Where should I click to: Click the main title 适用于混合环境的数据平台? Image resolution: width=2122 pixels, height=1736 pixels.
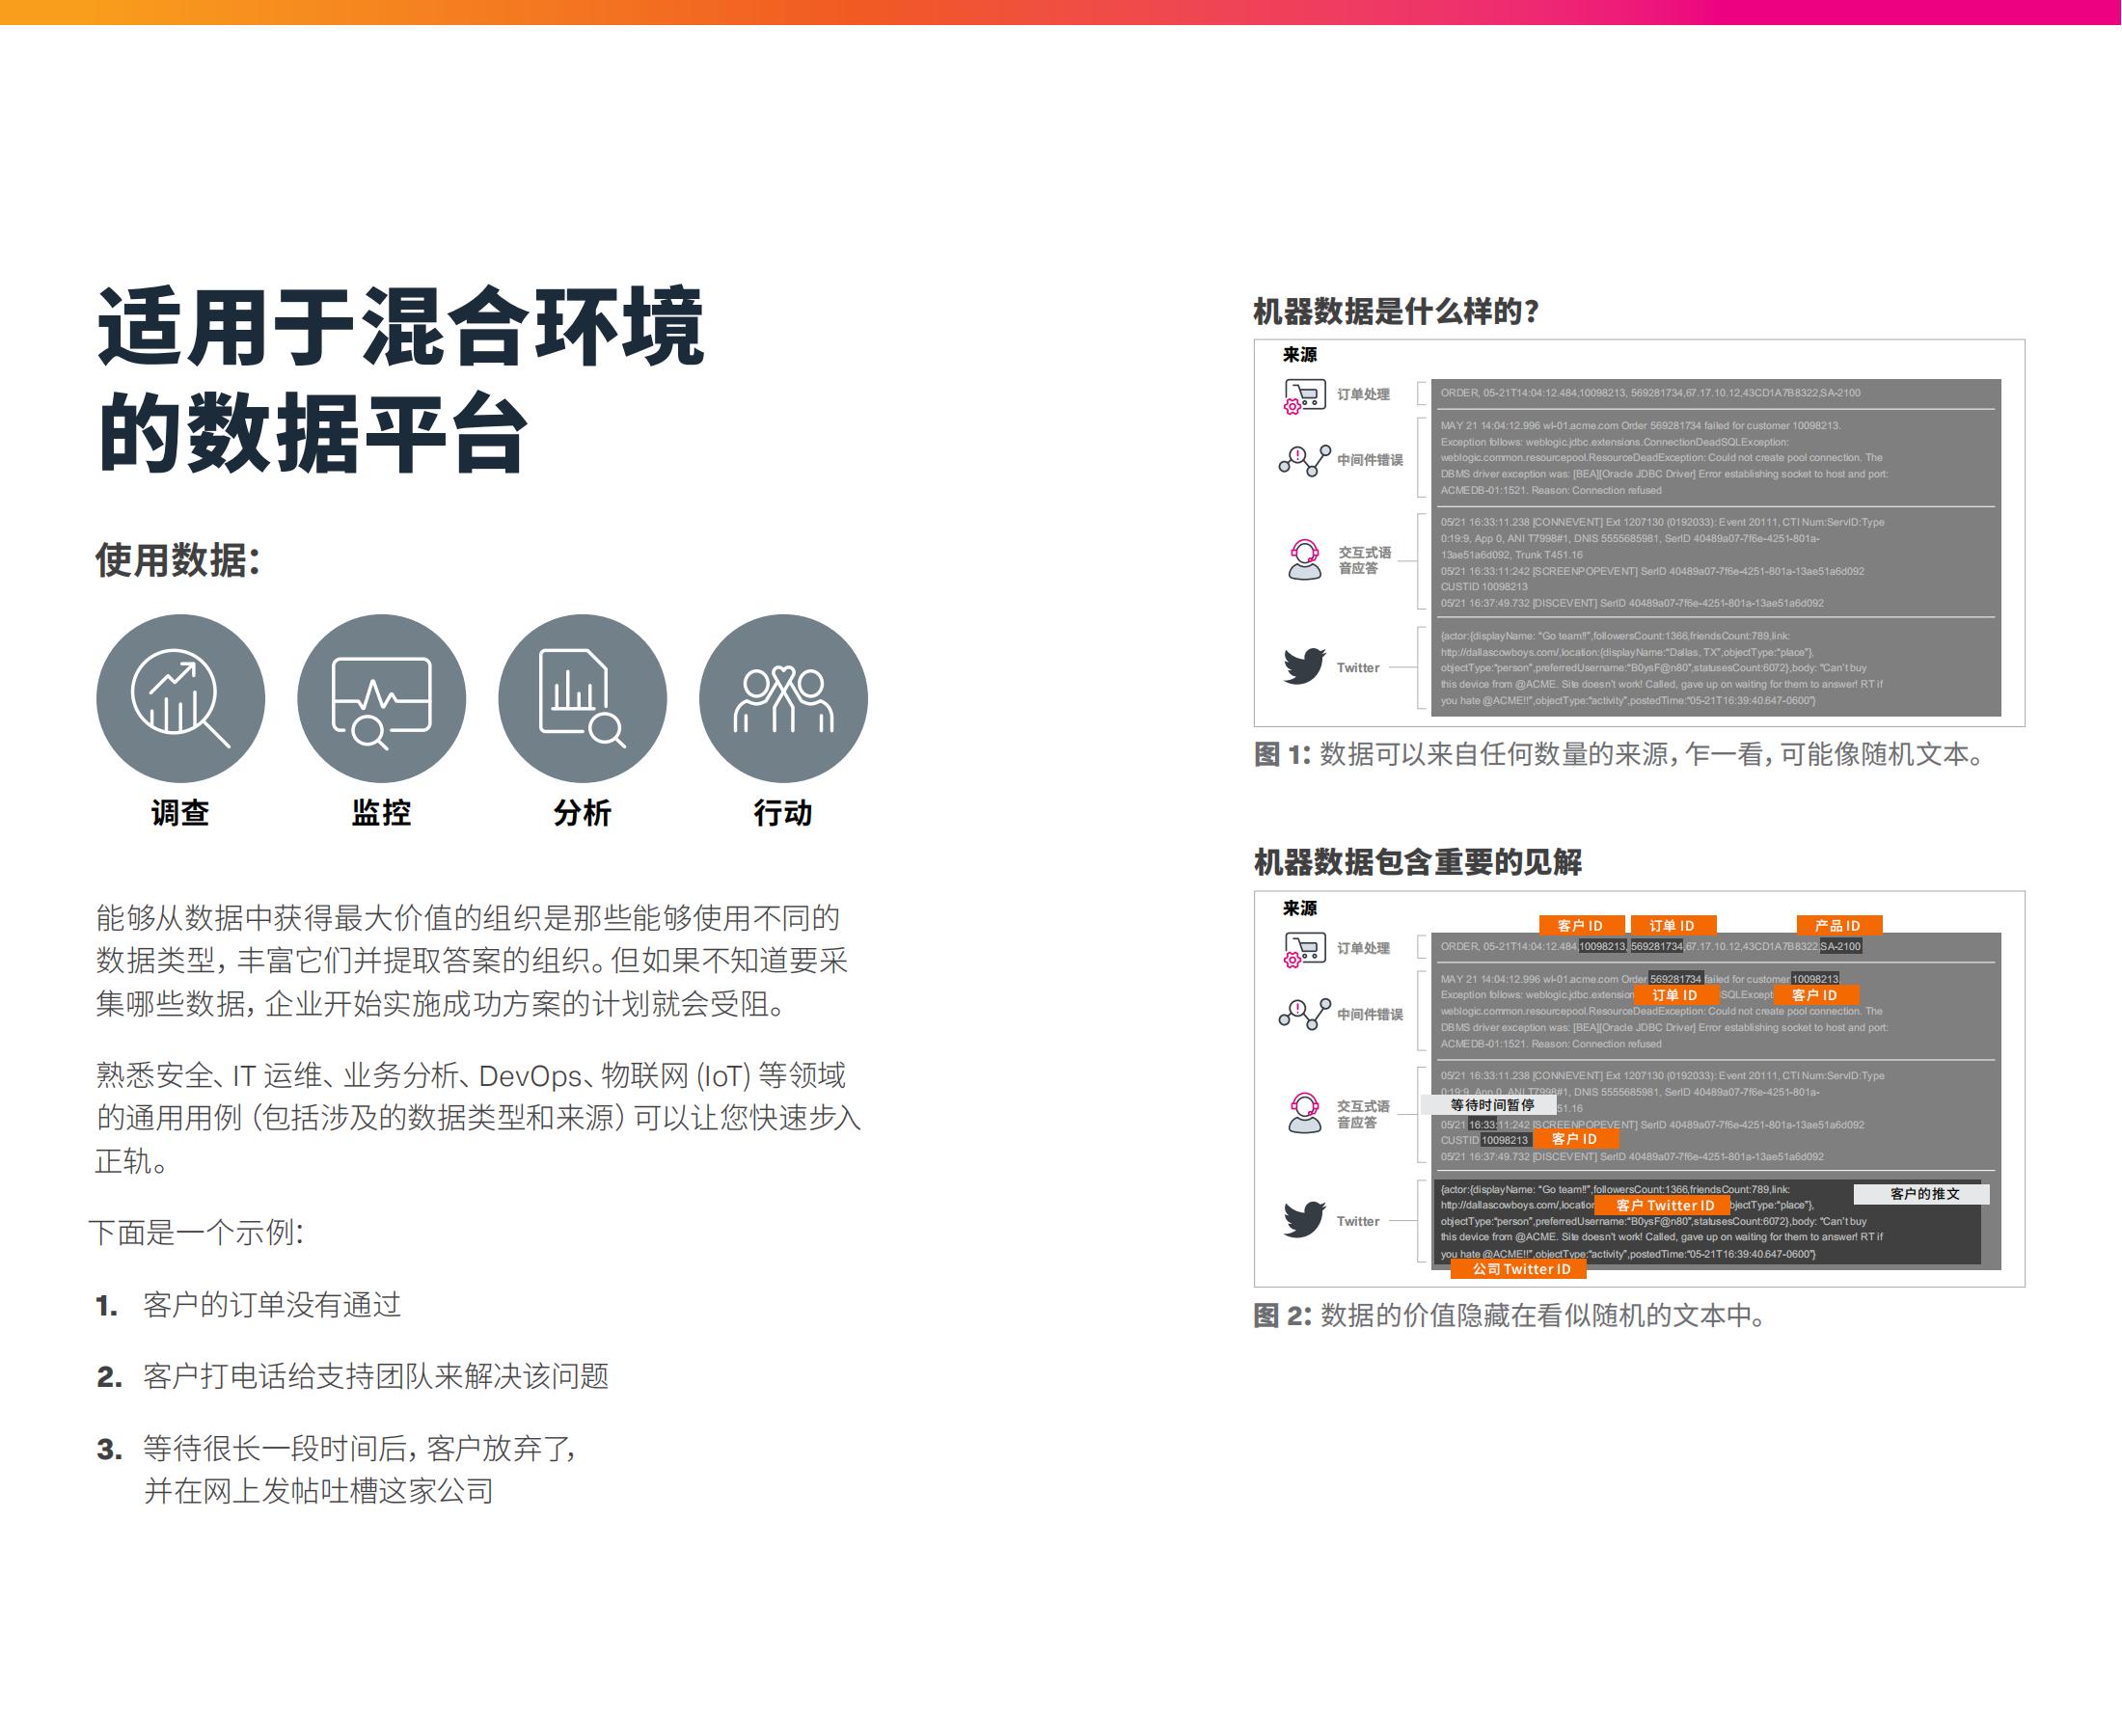pos(401,380)
